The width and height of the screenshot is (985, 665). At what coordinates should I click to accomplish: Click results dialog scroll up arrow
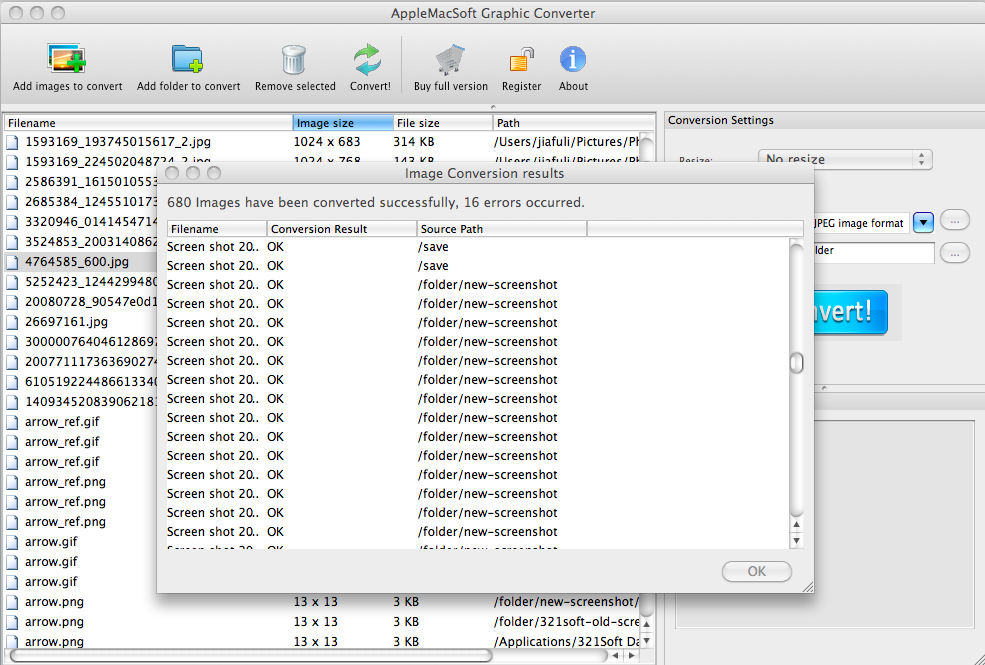pos(797,524)
